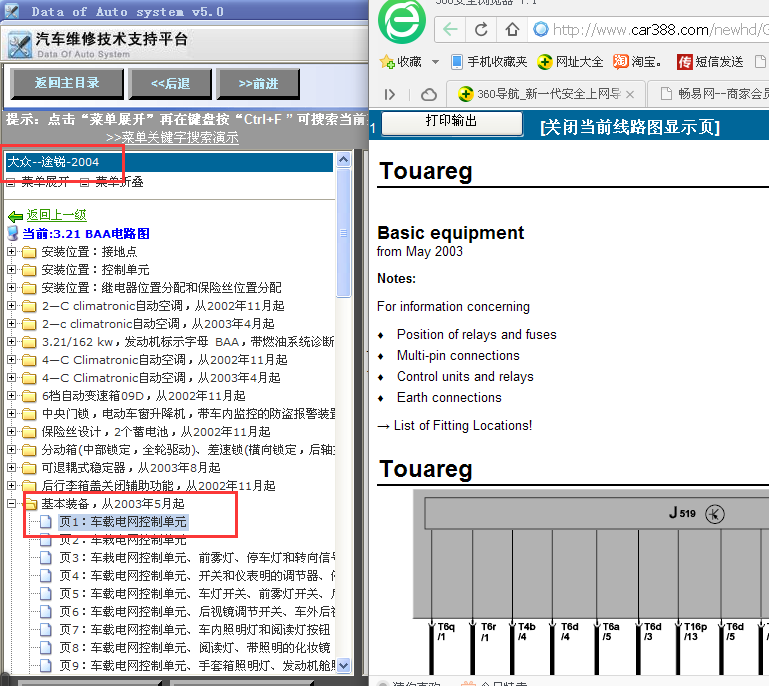769x686 pixels.
Task: Open 网址大全 bookmark
Action: pos(570,62)
